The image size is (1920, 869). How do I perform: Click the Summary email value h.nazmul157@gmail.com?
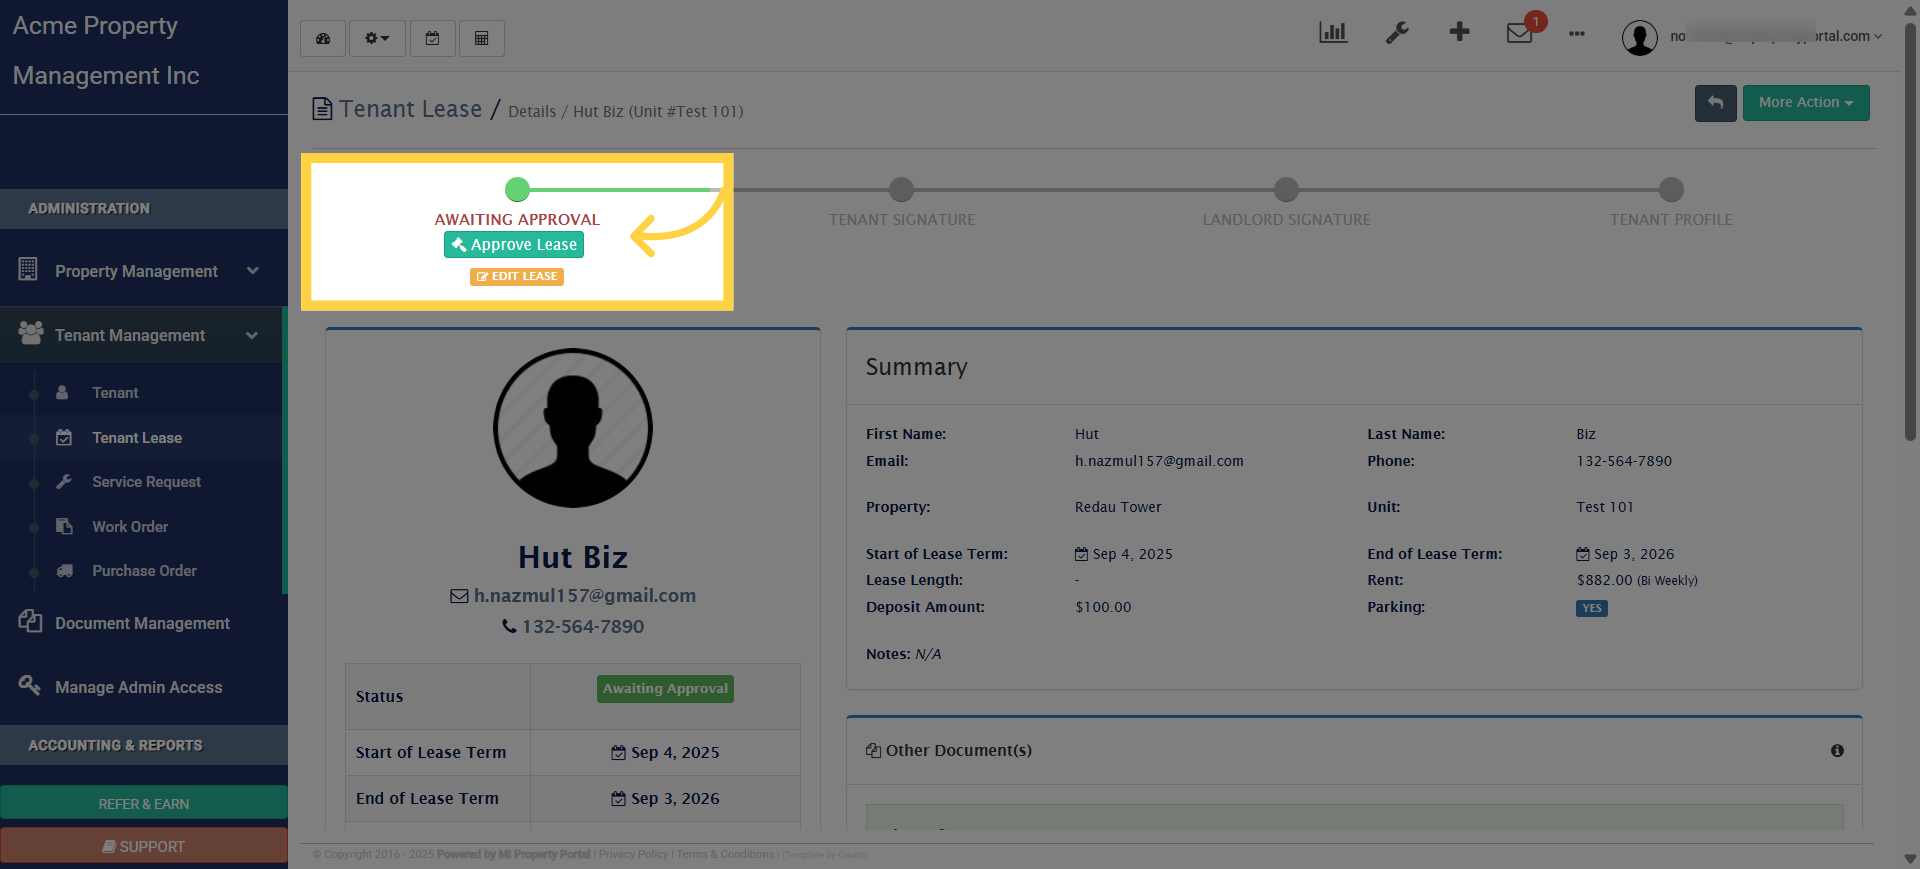click(1159, 461)
